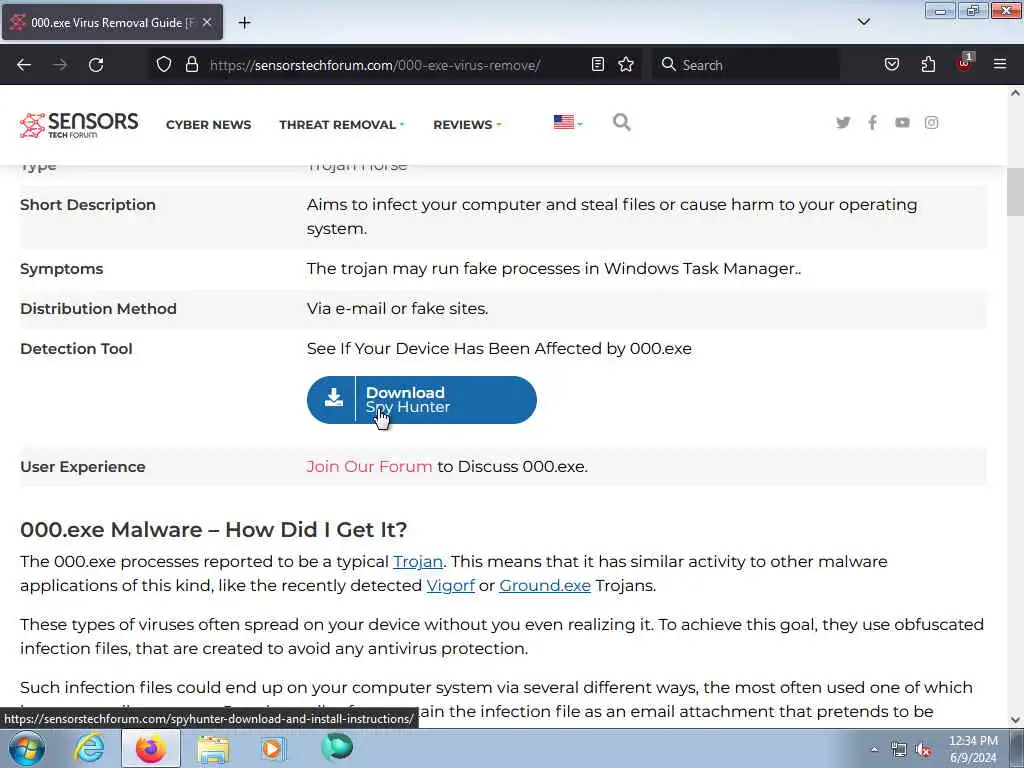Click the 'Via e-mail or fake sites.' text
This screenshot has width=1024, height=768.
(x=397, y=308)
